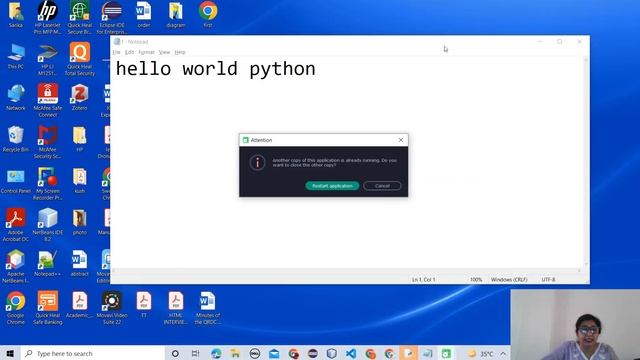Viewport: 640px width, 360px height.
Task: Select the Movavi Video Suite 22 icon
Action: (x=112, y=309)
